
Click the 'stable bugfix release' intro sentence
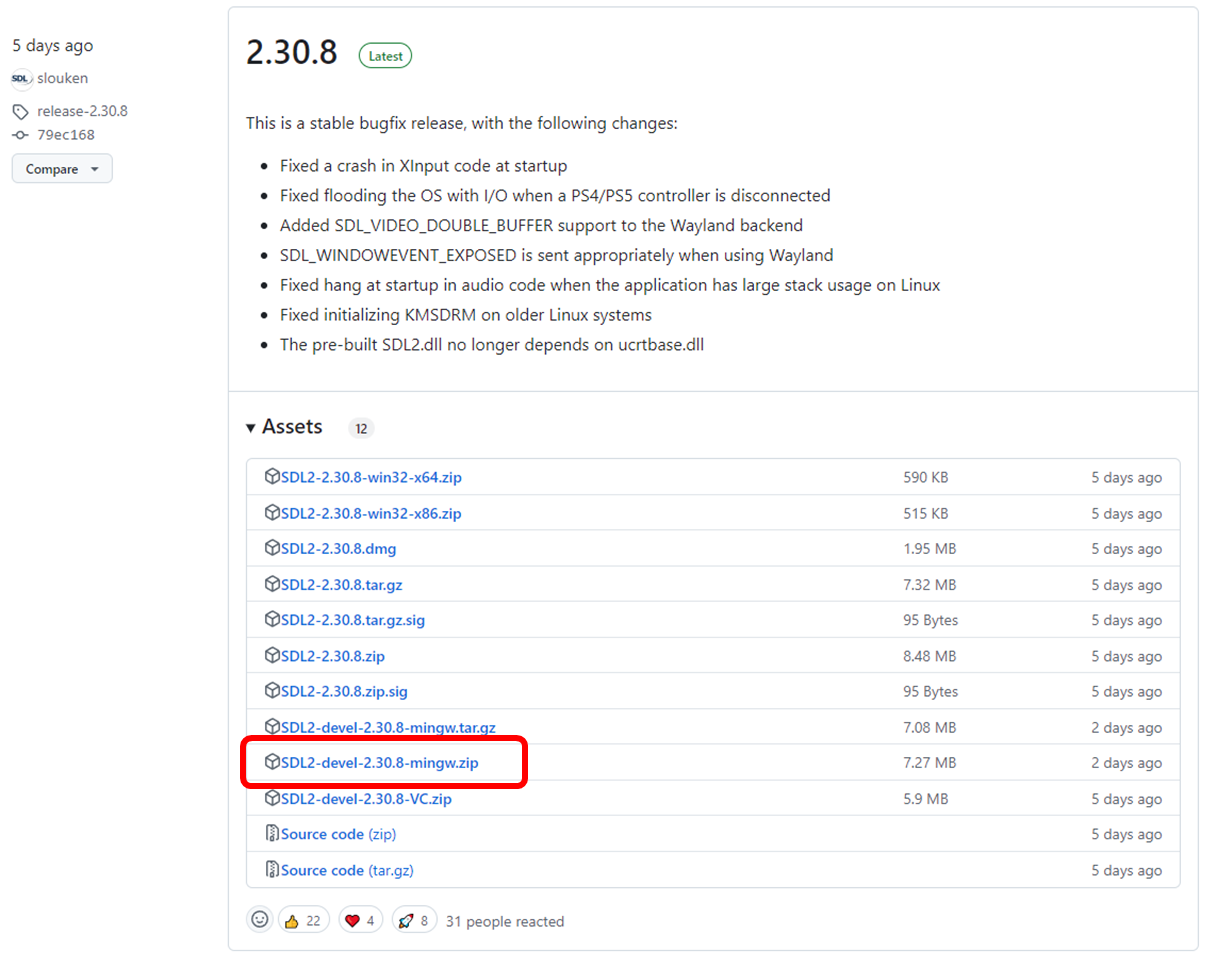click(x=462, y=124)
